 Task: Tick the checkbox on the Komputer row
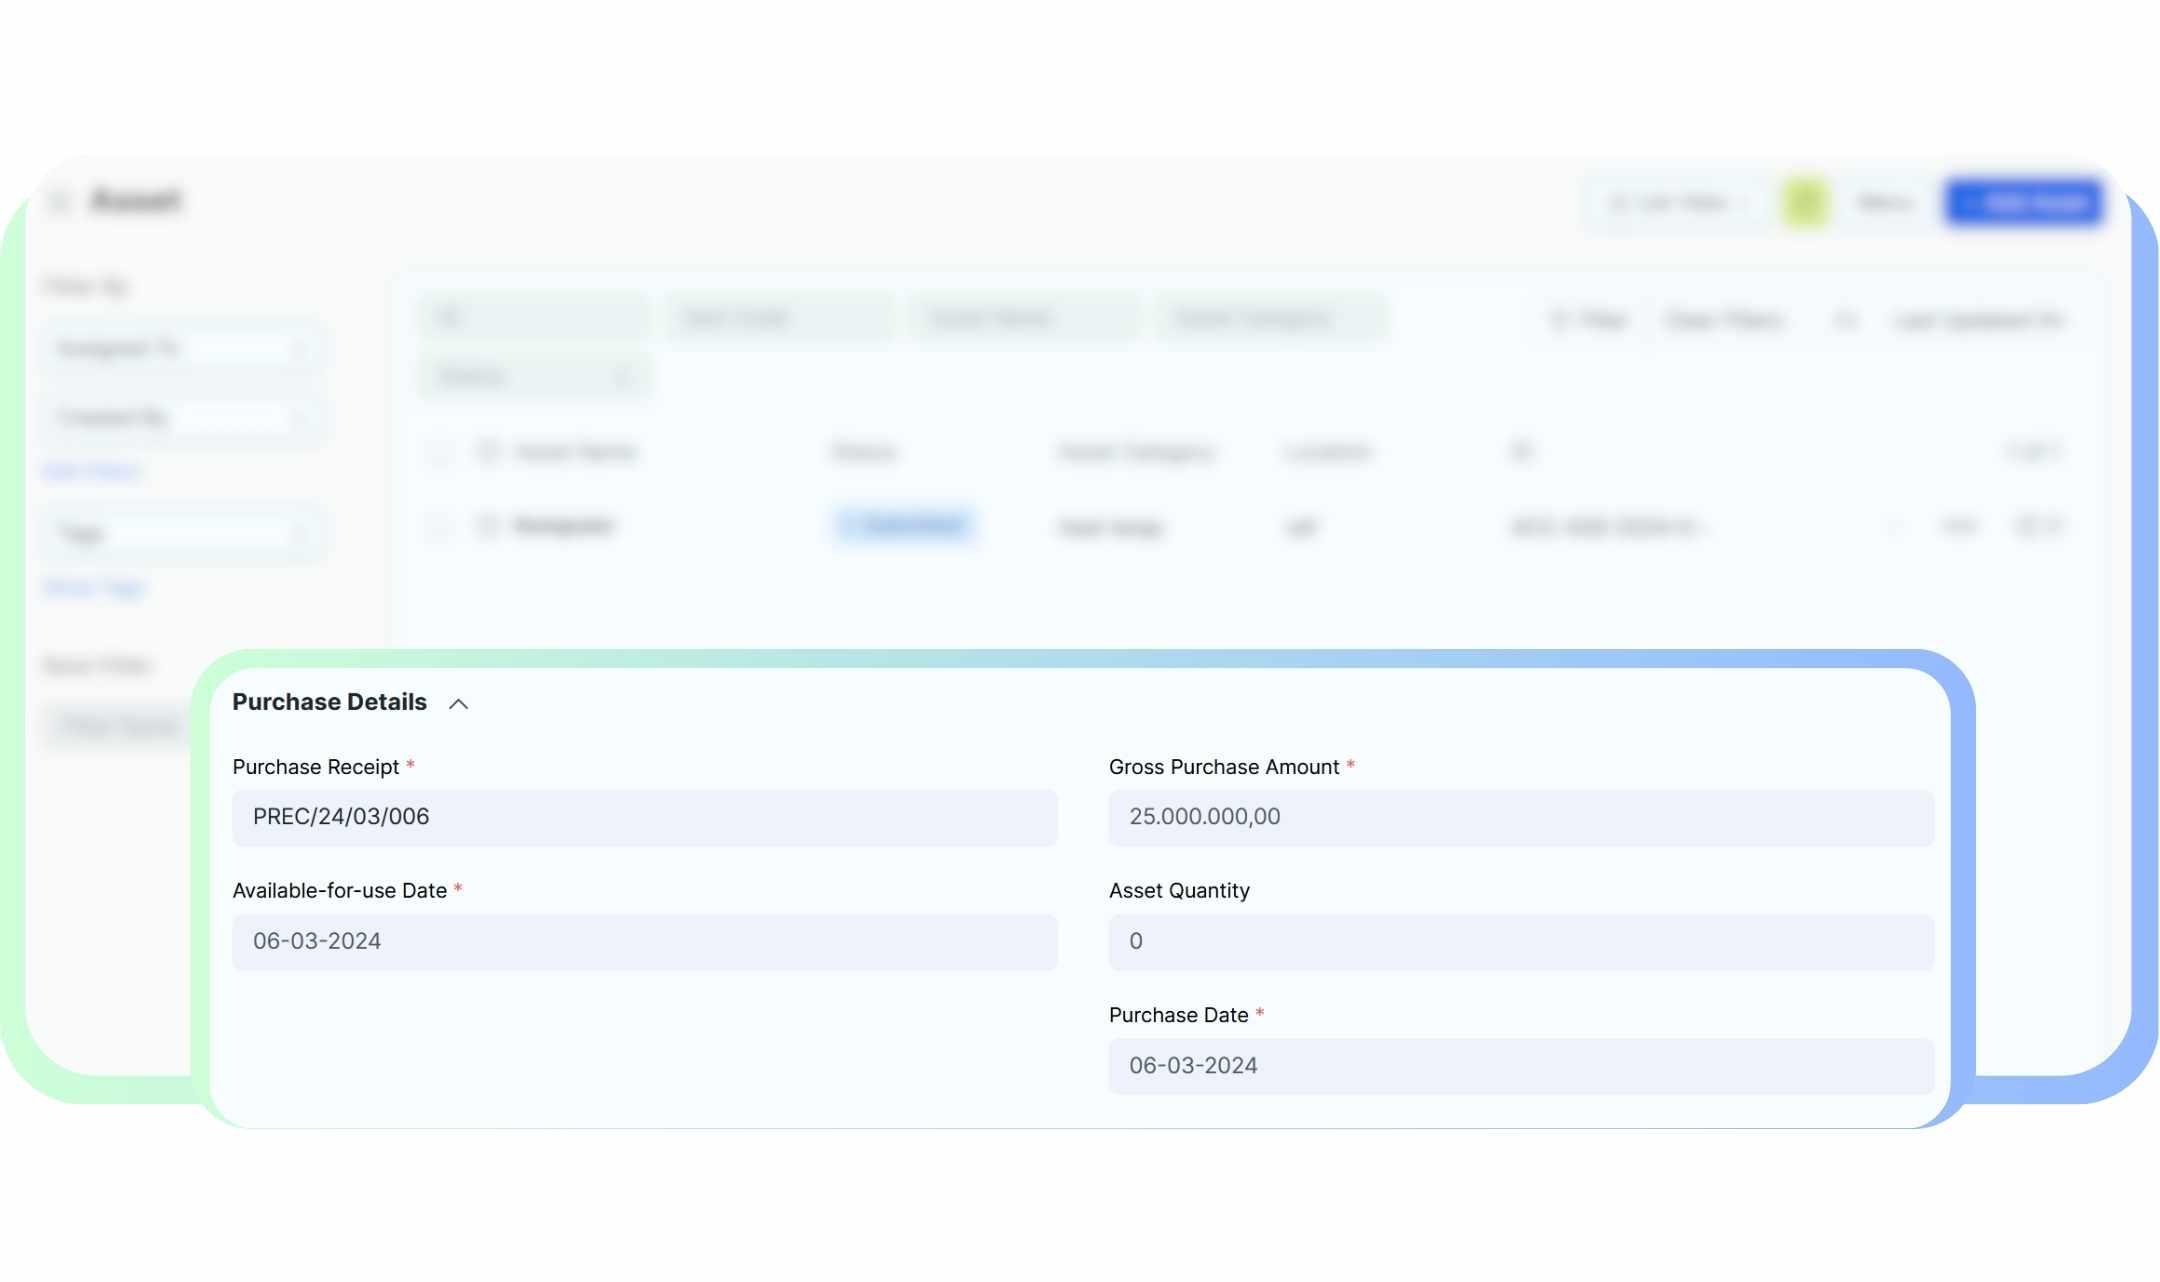439,526
